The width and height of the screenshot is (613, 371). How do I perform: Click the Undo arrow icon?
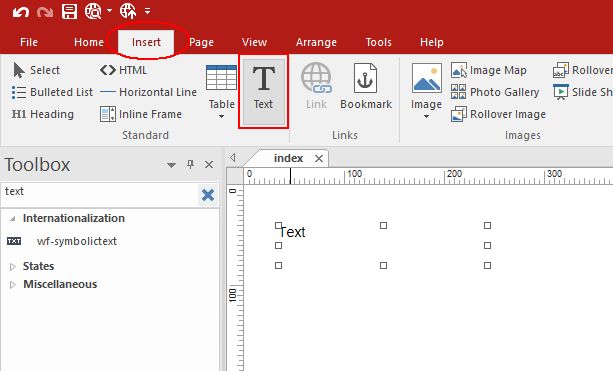pos(21,12)
